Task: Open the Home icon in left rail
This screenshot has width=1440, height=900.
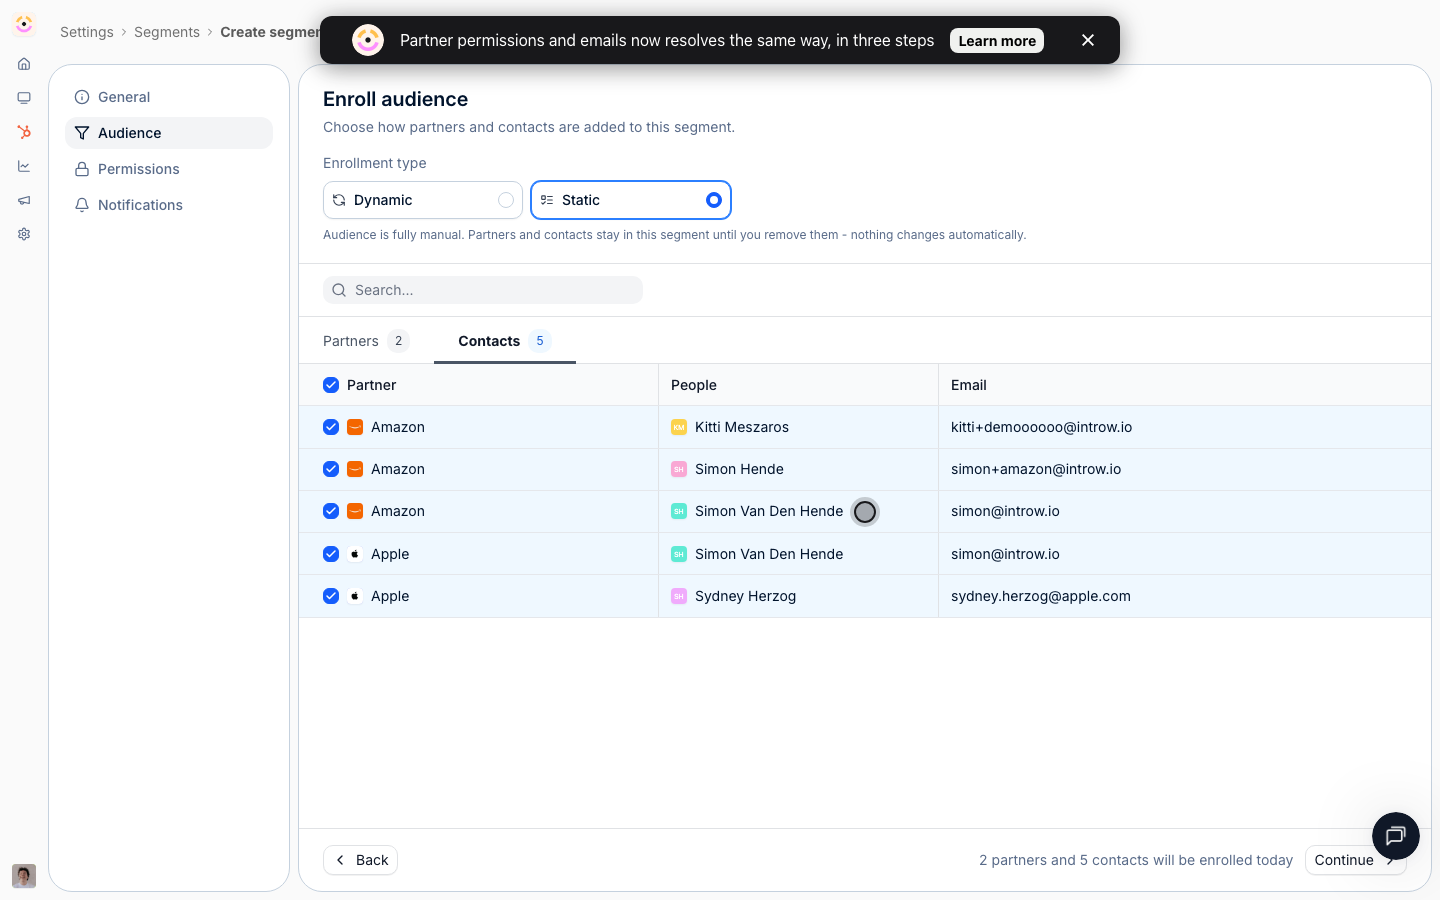Action: coord(24,64)
